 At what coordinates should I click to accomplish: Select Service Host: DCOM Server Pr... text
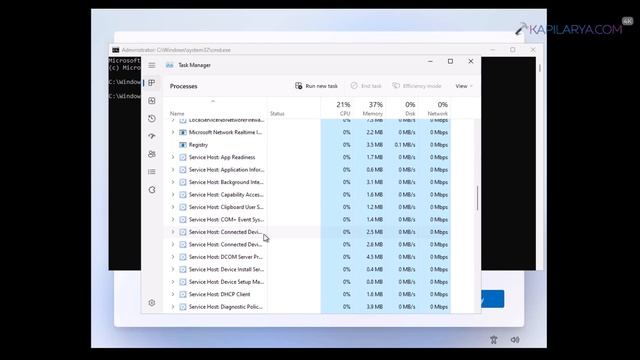click(225, 257)
